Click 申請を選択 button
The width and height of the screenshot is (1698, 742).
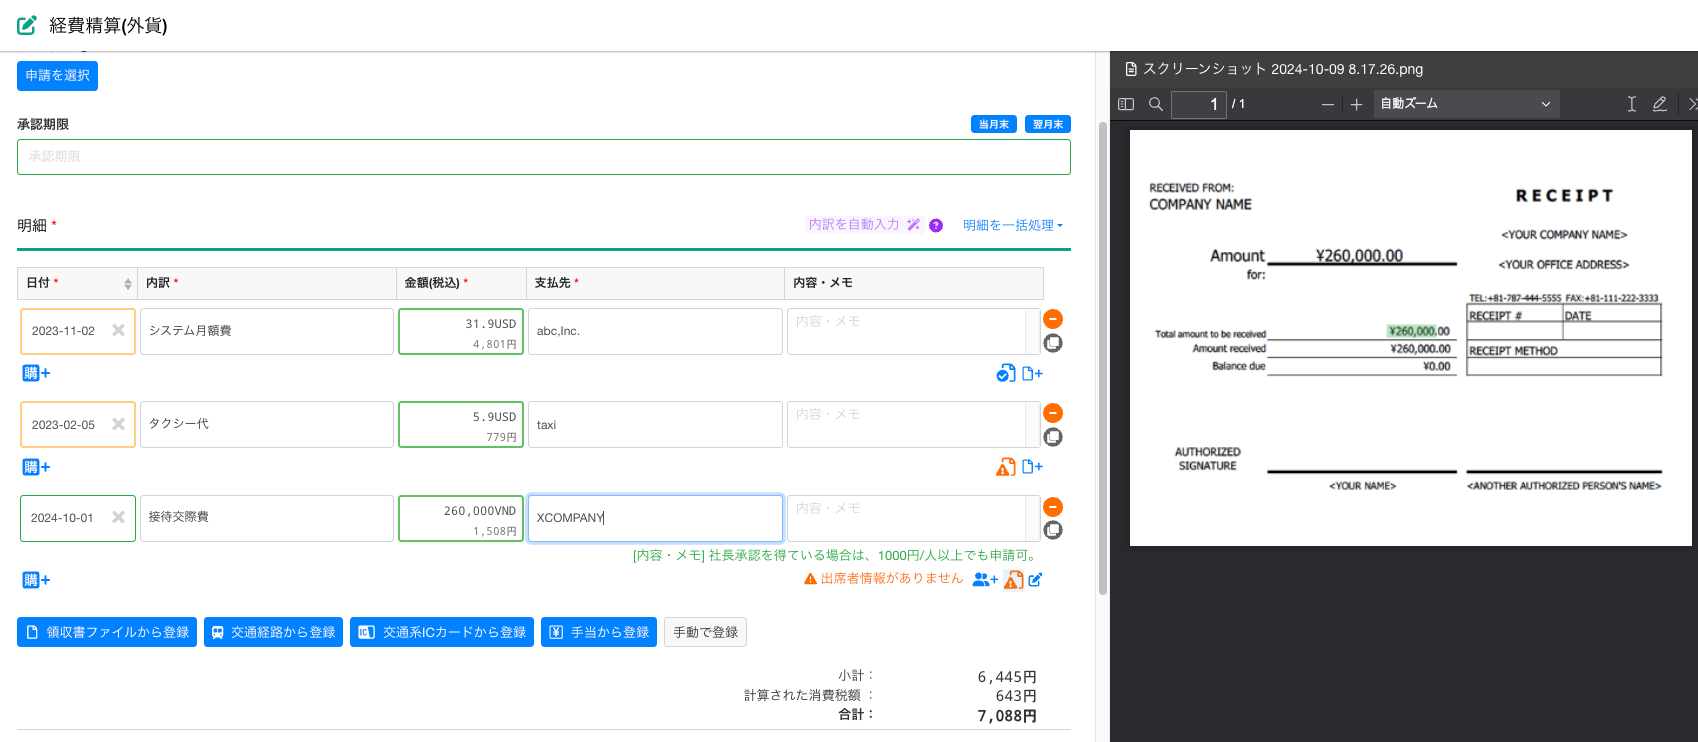pos(57,76)
